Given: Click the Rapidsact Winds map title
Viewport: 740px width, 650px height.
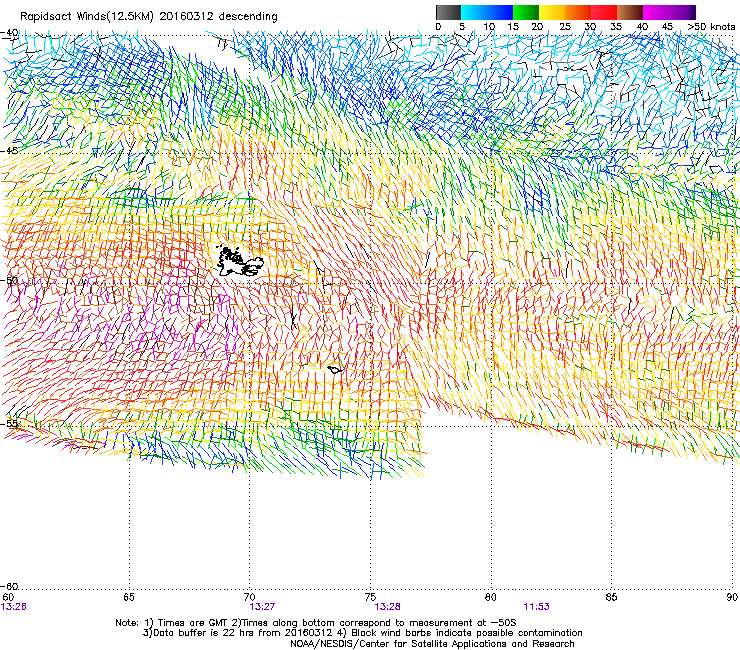Looking at the screenshot, I should 149,17.
